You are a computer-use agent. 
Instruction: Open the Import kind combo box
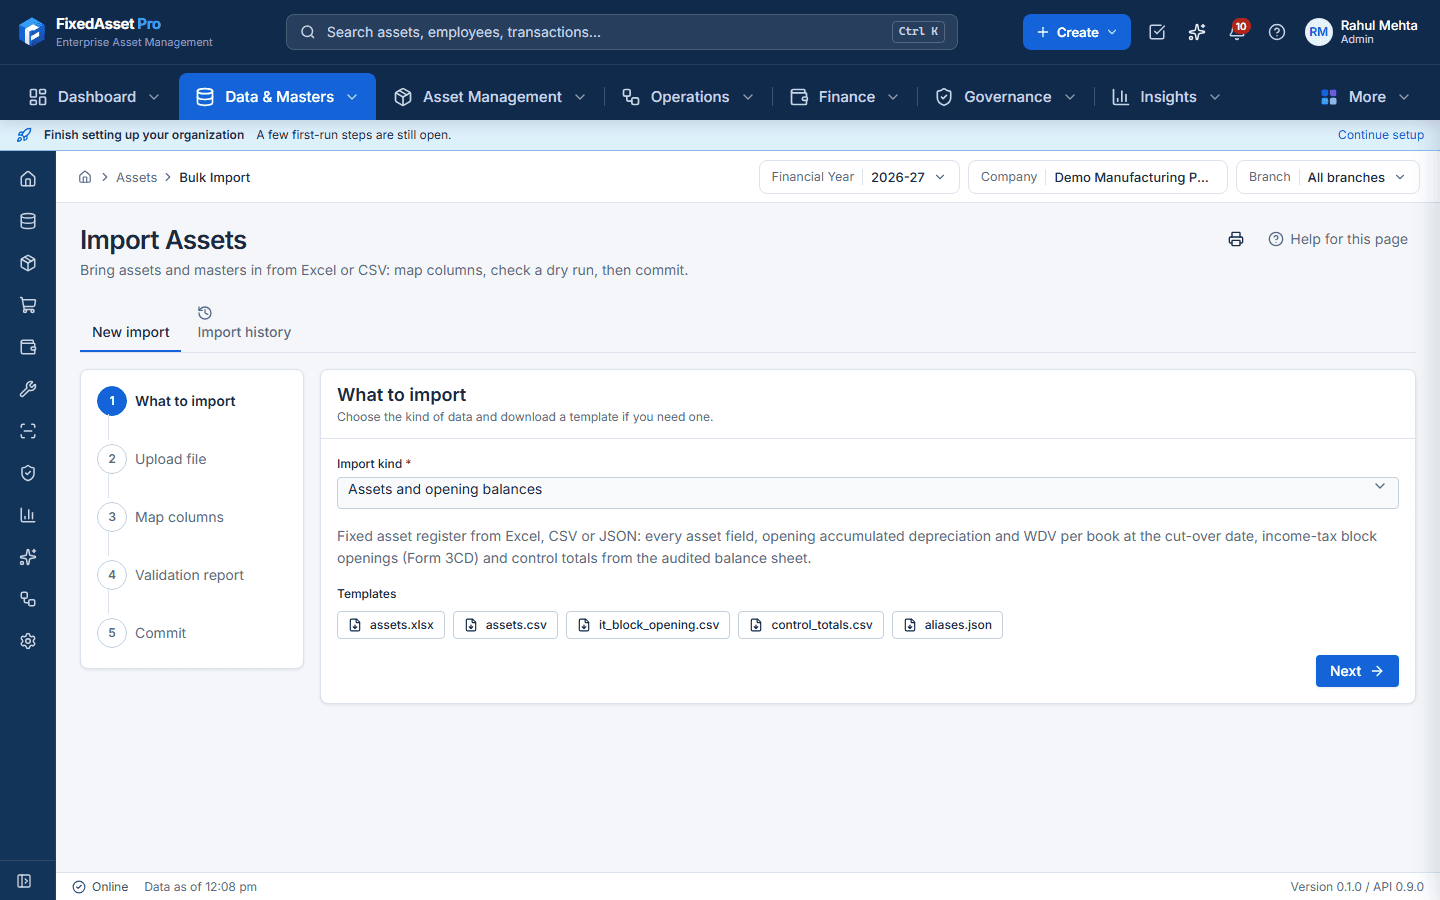pos(867,492)
